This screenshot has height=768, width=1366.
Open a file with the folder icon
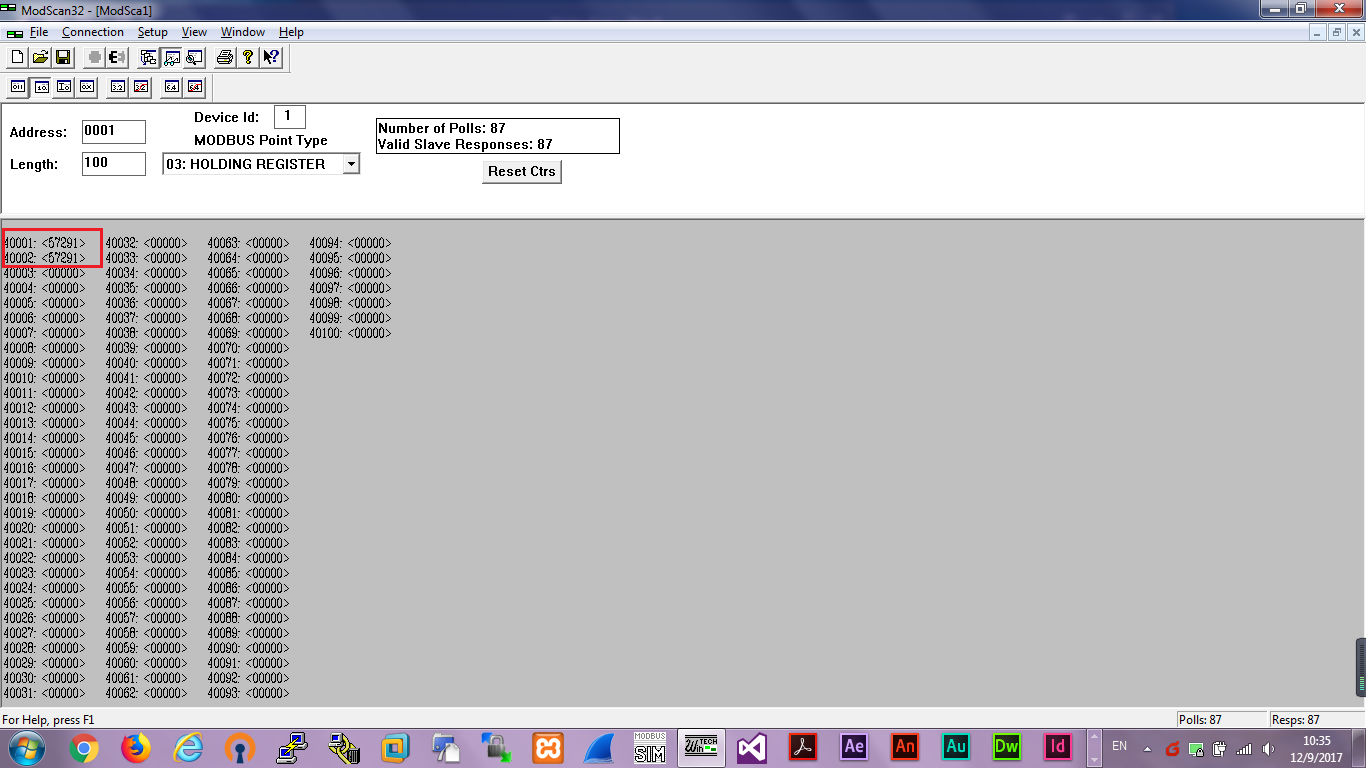click(40, 58)
